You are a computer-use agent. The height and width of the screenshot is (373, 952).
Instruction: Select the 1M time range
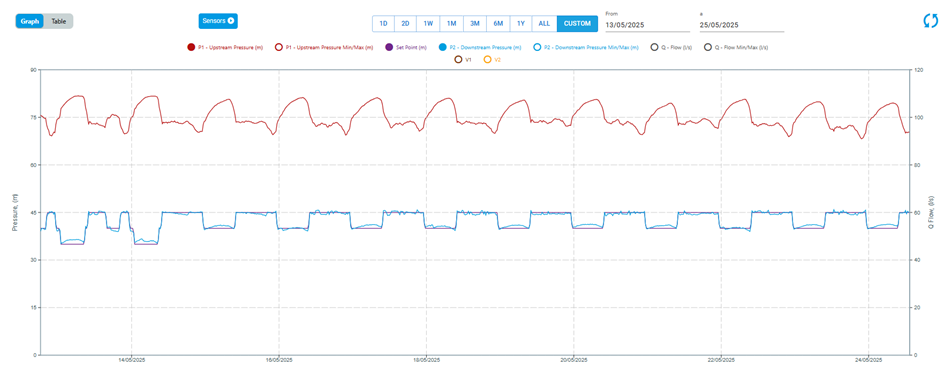pyautogui.click(x=451, y=24)
